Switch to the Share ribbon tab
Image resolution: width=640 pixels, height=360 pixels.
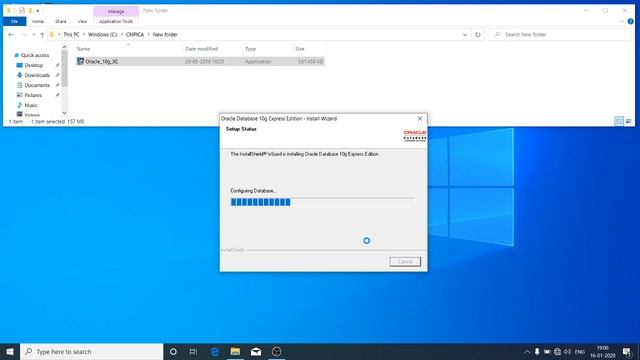(60, 21)
